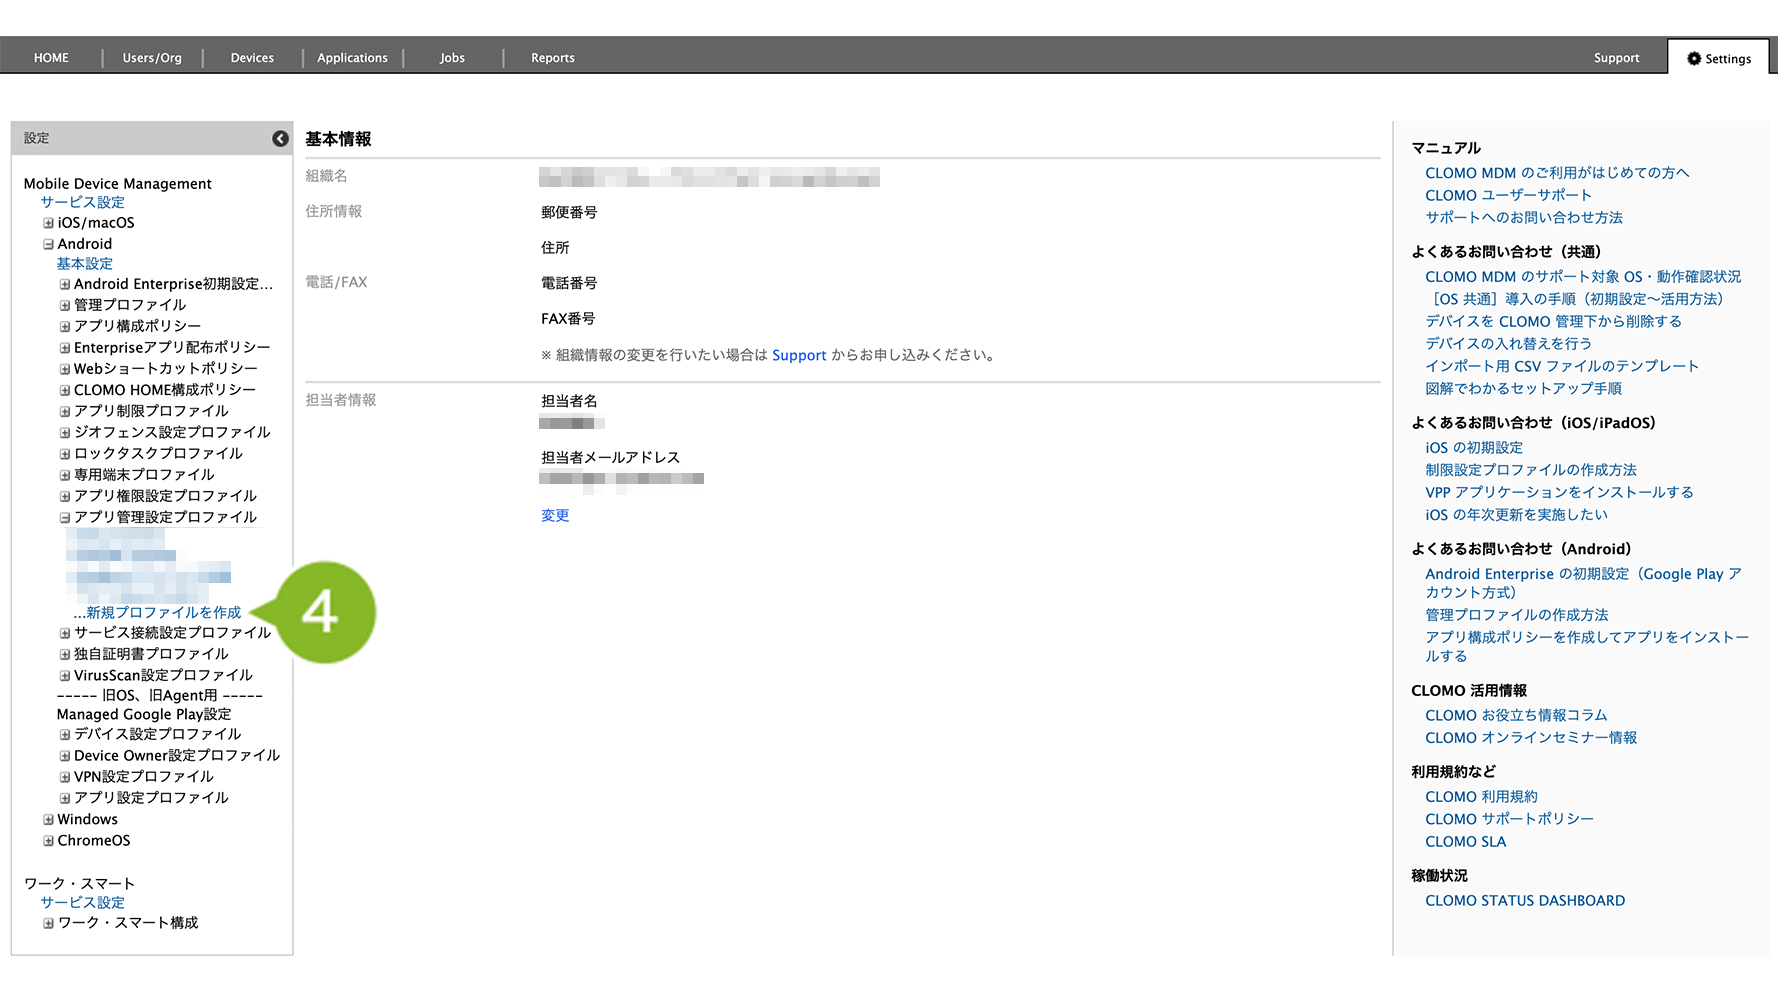Viewport: 1778px width, 1000px height.
Task: Expand VPN設定プロファイル tree item
Action: [x=65, y=777]
